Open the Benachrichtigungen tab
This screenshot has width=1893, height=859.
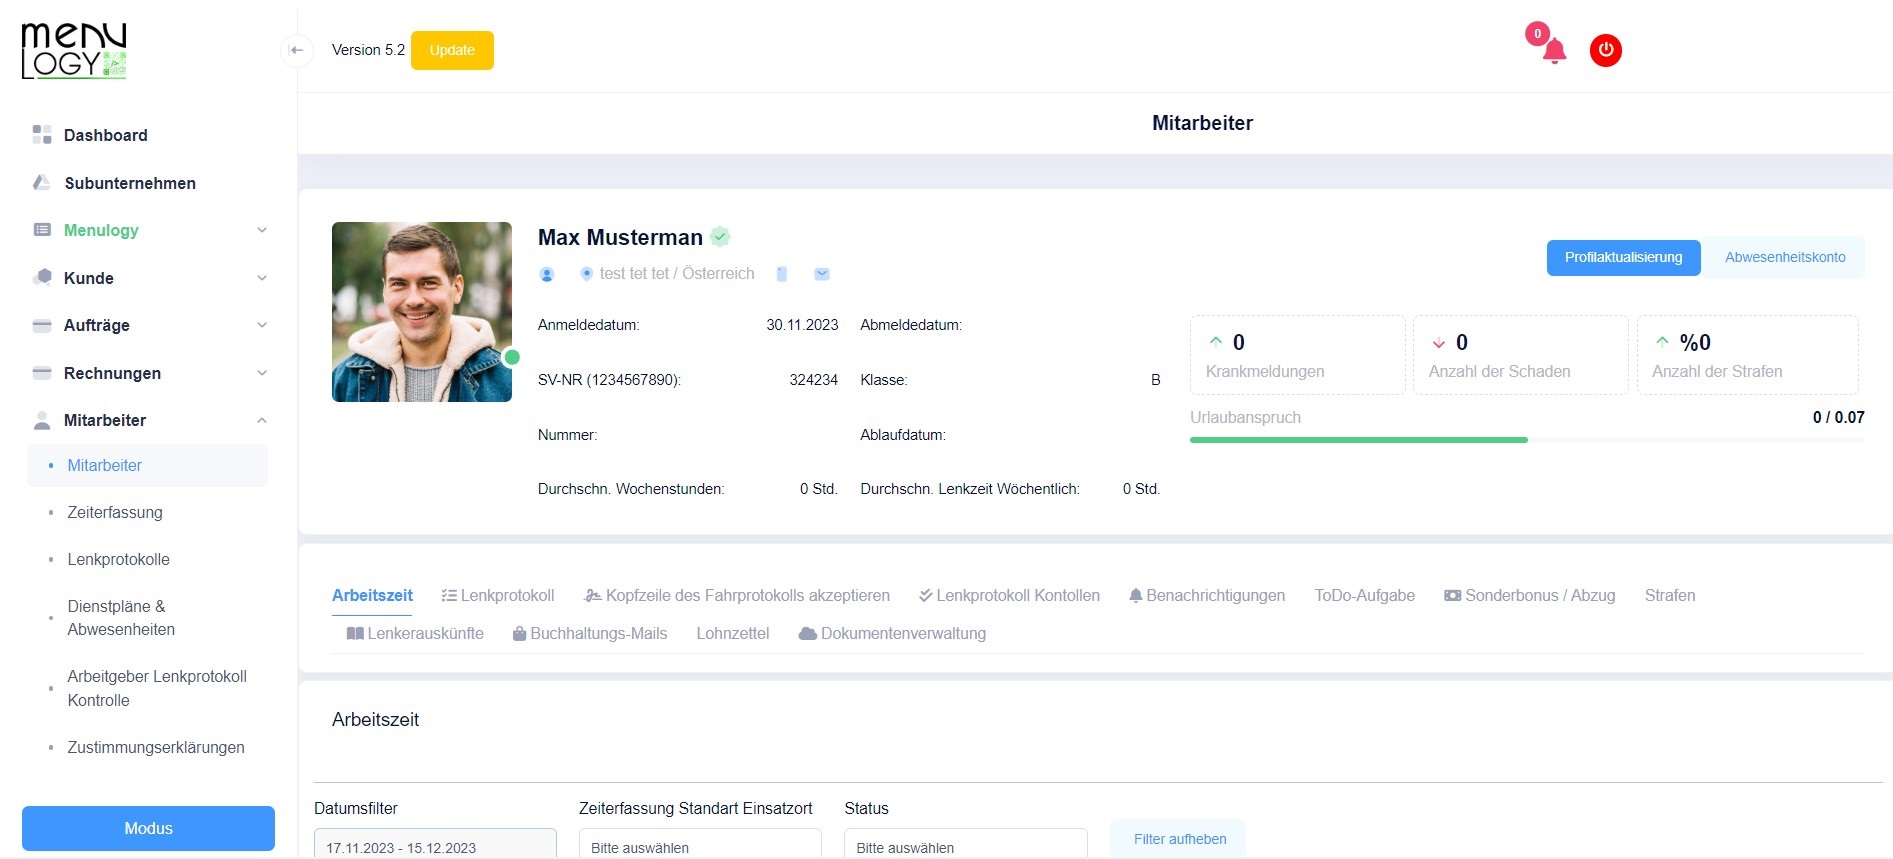pyautogui.click(x=1207, y=595)
